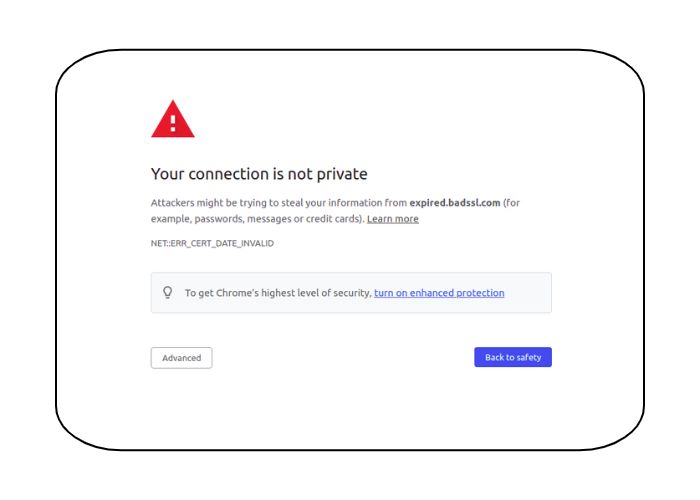
Task: Click the Your connection is not private heading
Action: pos(259,174)
